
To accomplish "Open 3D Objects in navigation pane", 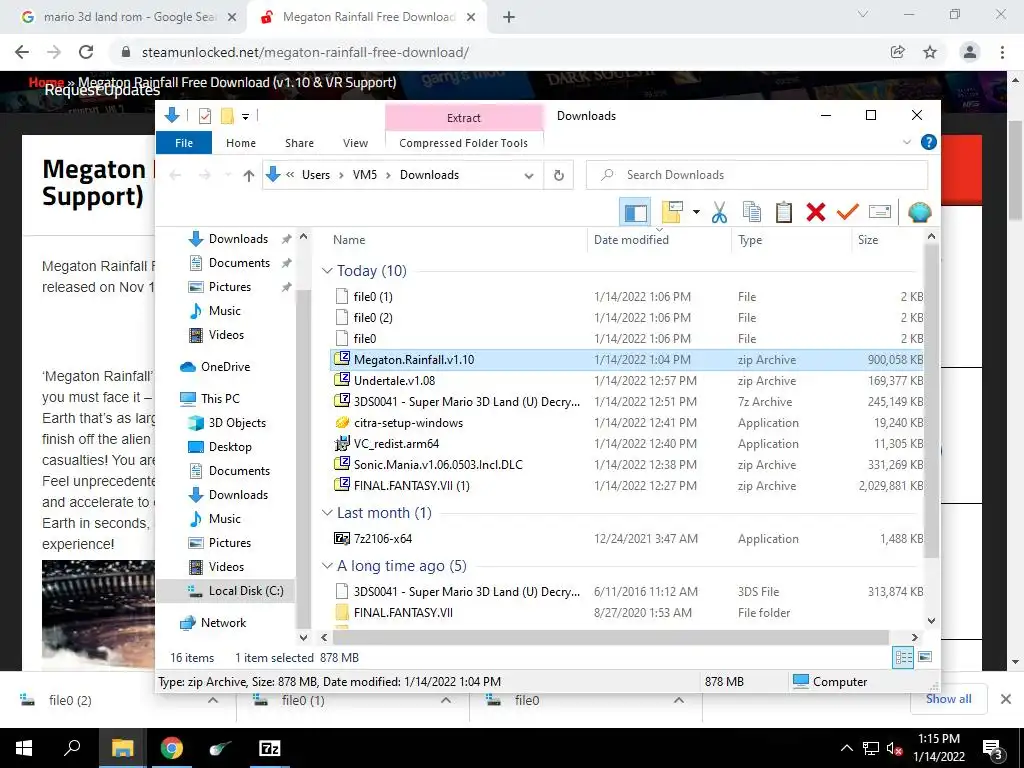I will point(236,423).
